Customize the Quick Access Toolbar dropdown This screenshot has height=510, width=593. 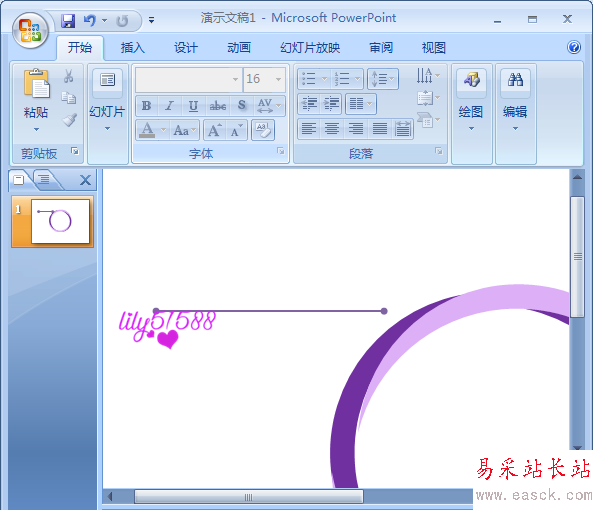coord(151,20)
